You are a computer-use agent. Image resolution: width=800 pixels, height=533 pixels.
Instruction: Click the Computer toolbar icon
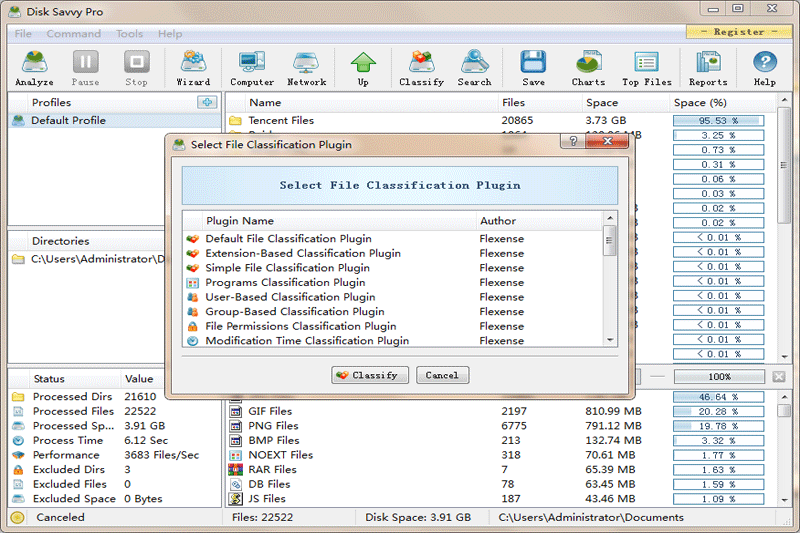point(252,68)
